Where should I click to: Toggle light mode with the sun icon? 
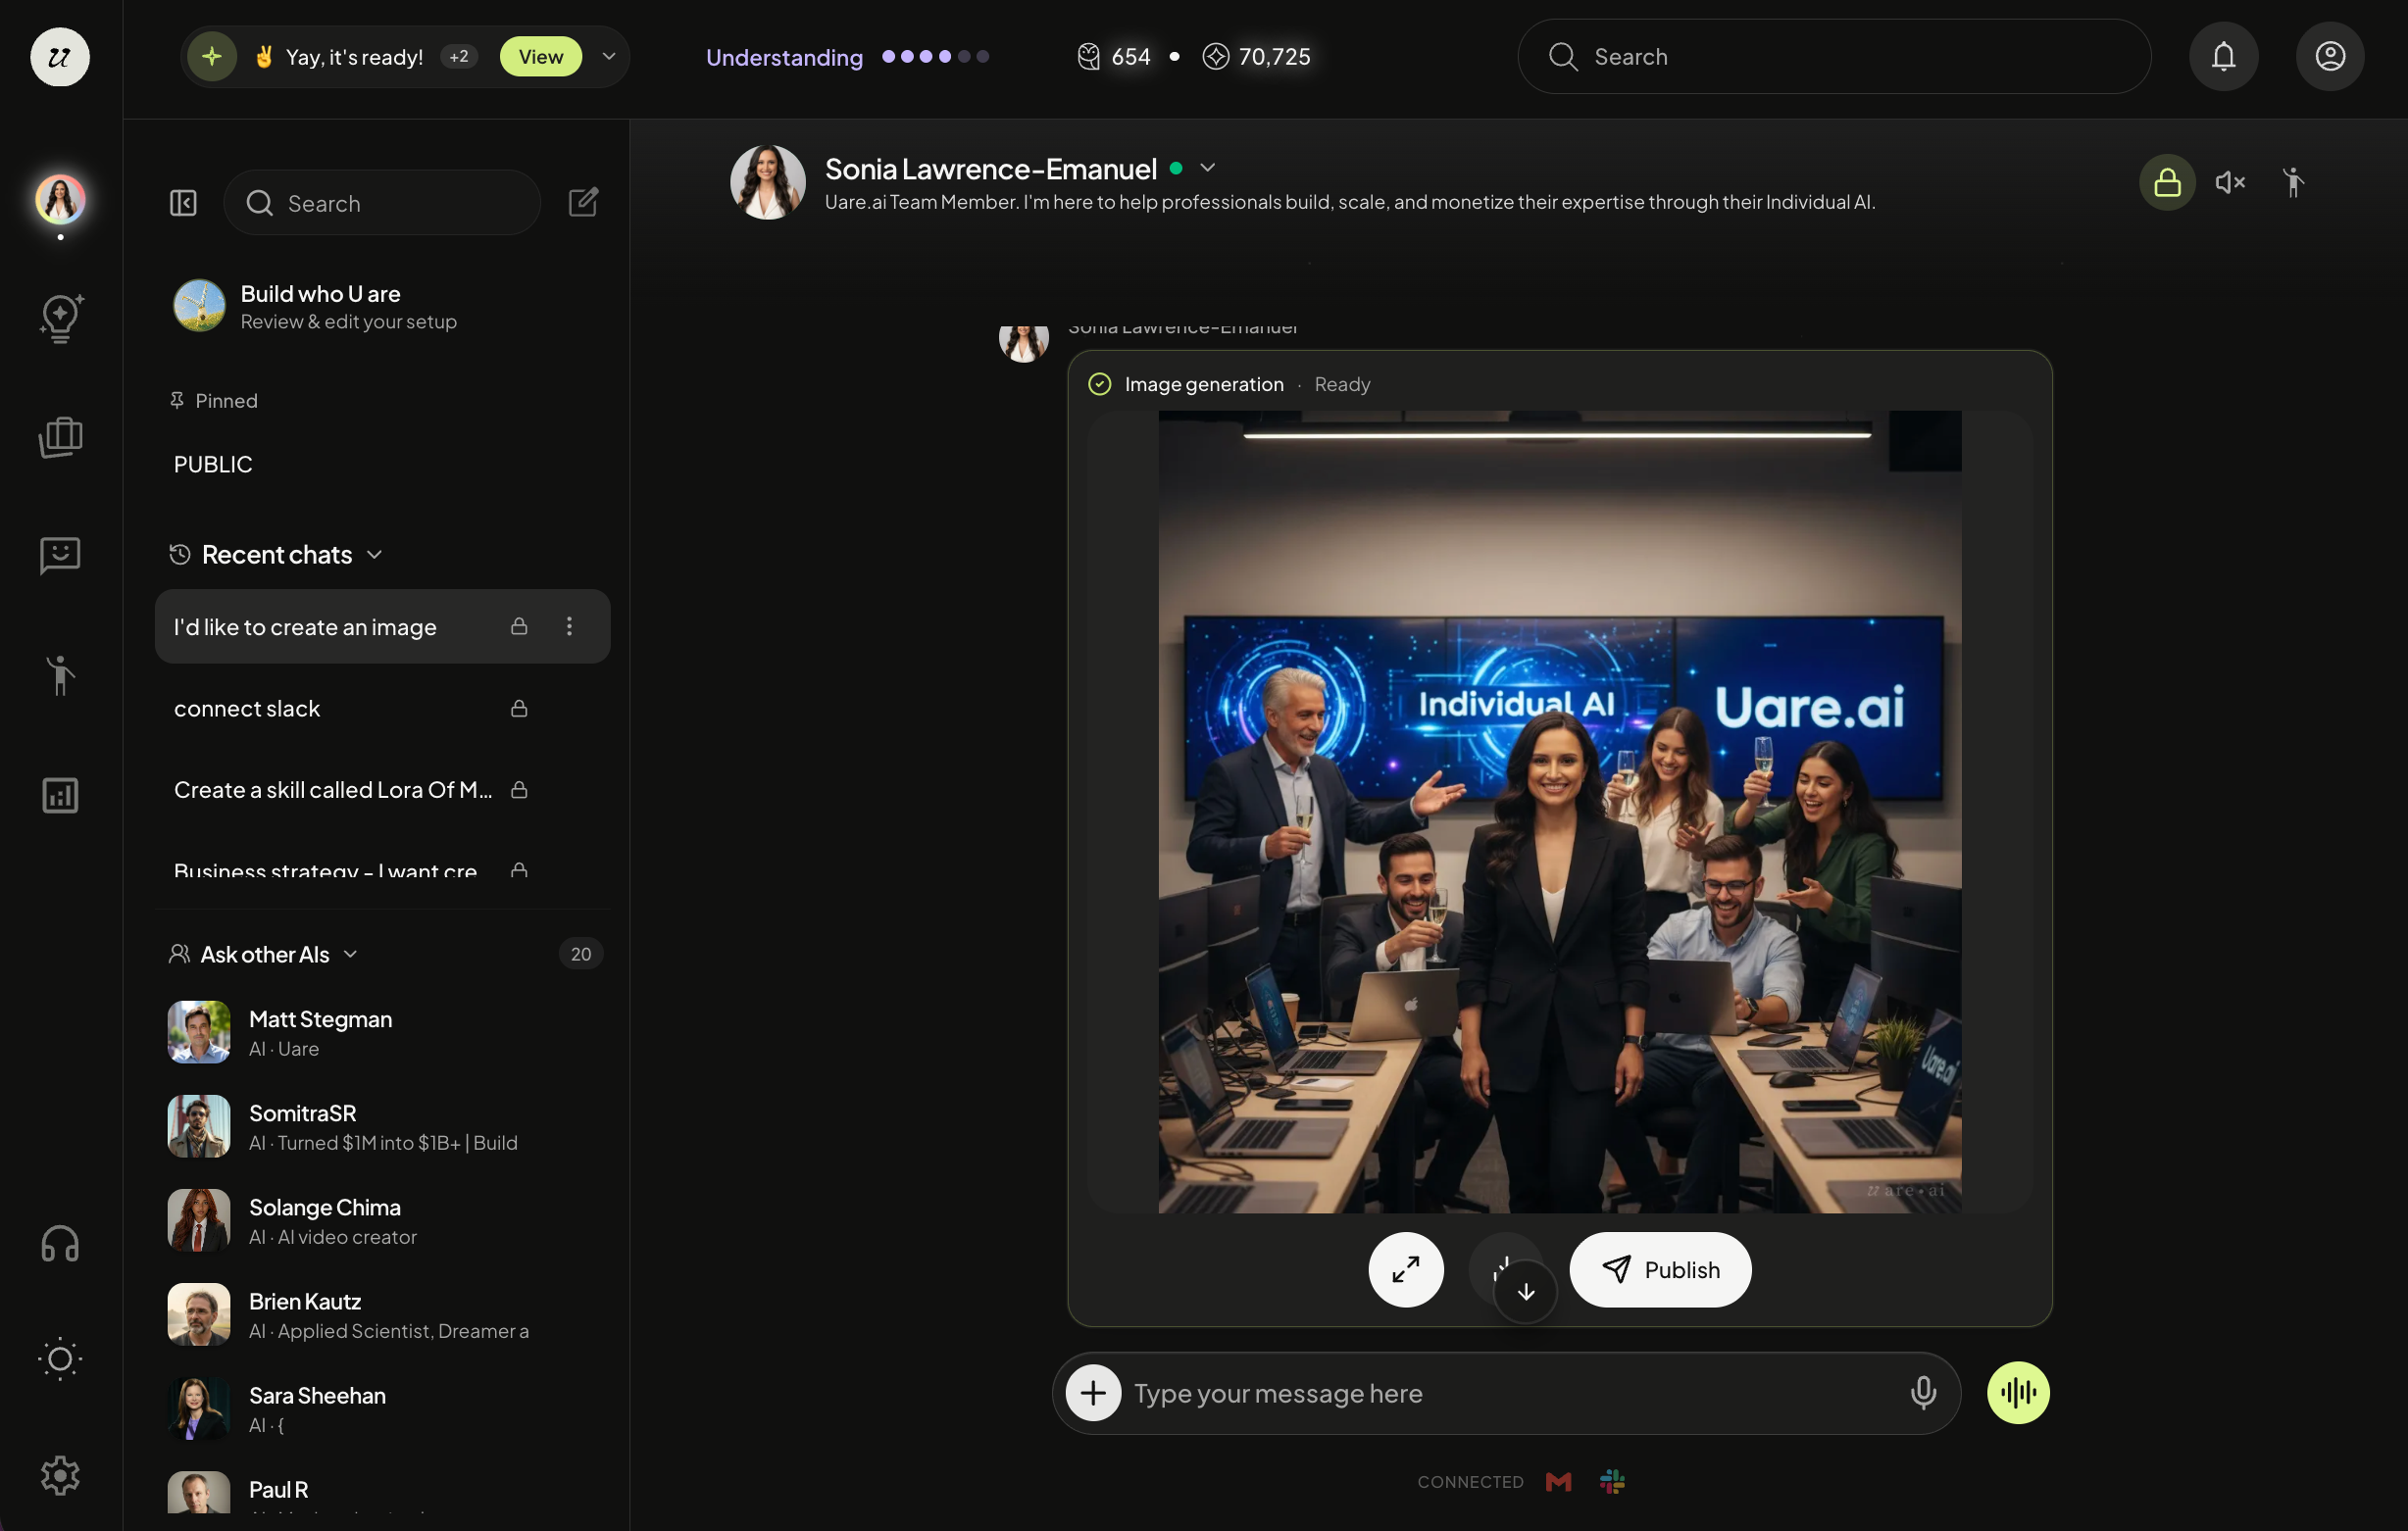(x=60, y=1359)
